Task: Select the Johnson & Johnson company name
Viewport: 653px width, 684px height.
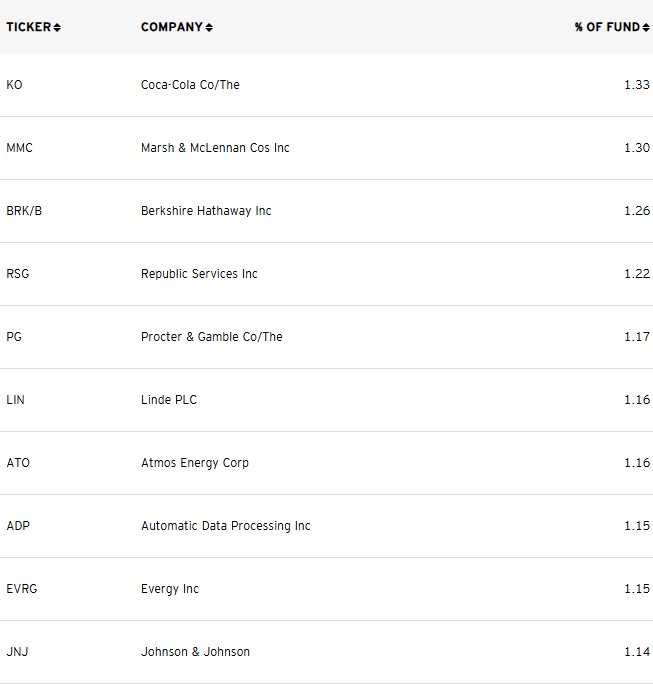Action: click(195, 652)
